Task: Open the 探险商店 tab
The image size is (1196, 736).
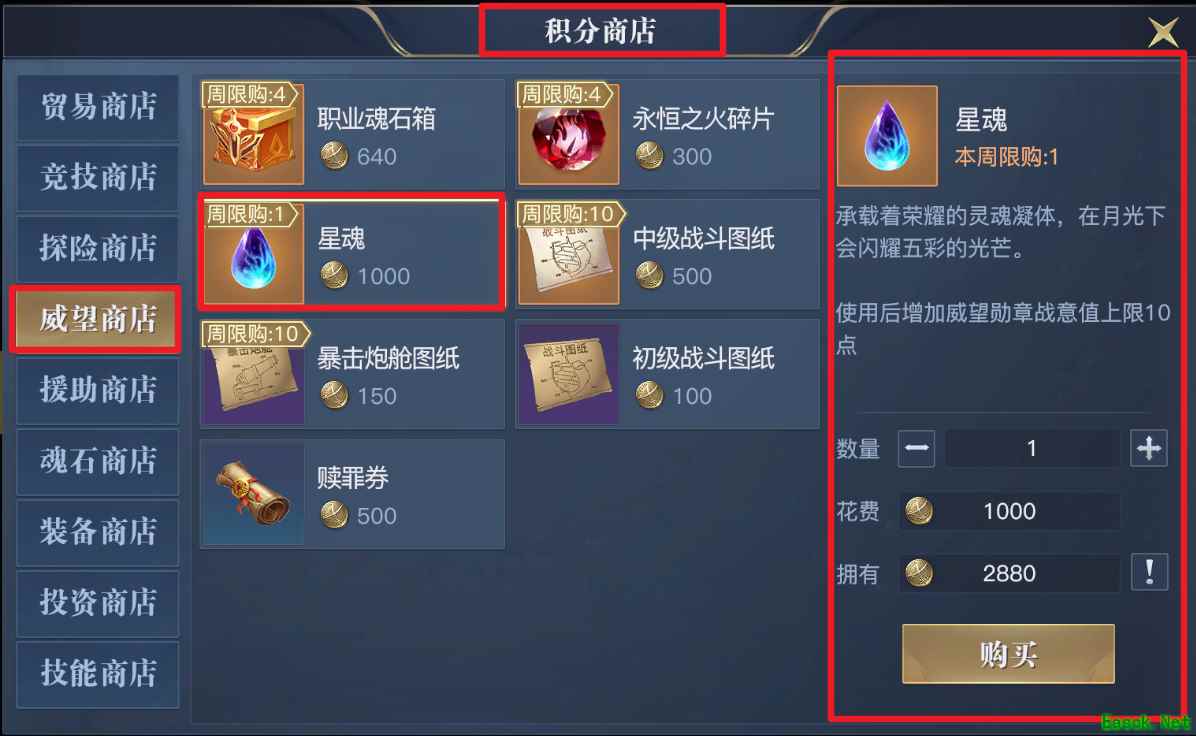Action: point(98,248)
